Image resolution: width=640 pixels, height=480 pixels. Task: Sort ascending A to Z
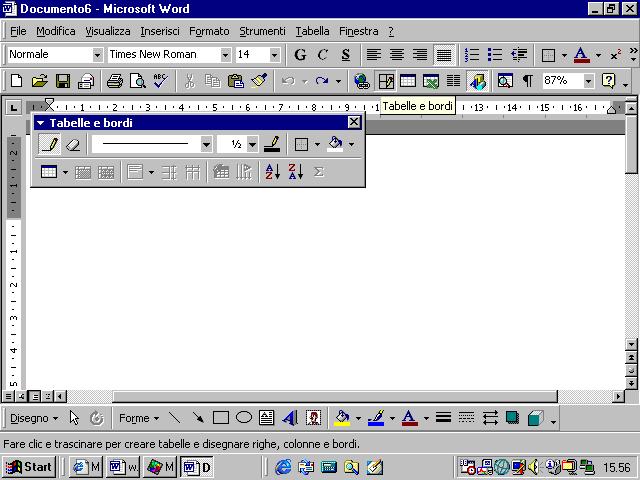click(x=272, y=172)
